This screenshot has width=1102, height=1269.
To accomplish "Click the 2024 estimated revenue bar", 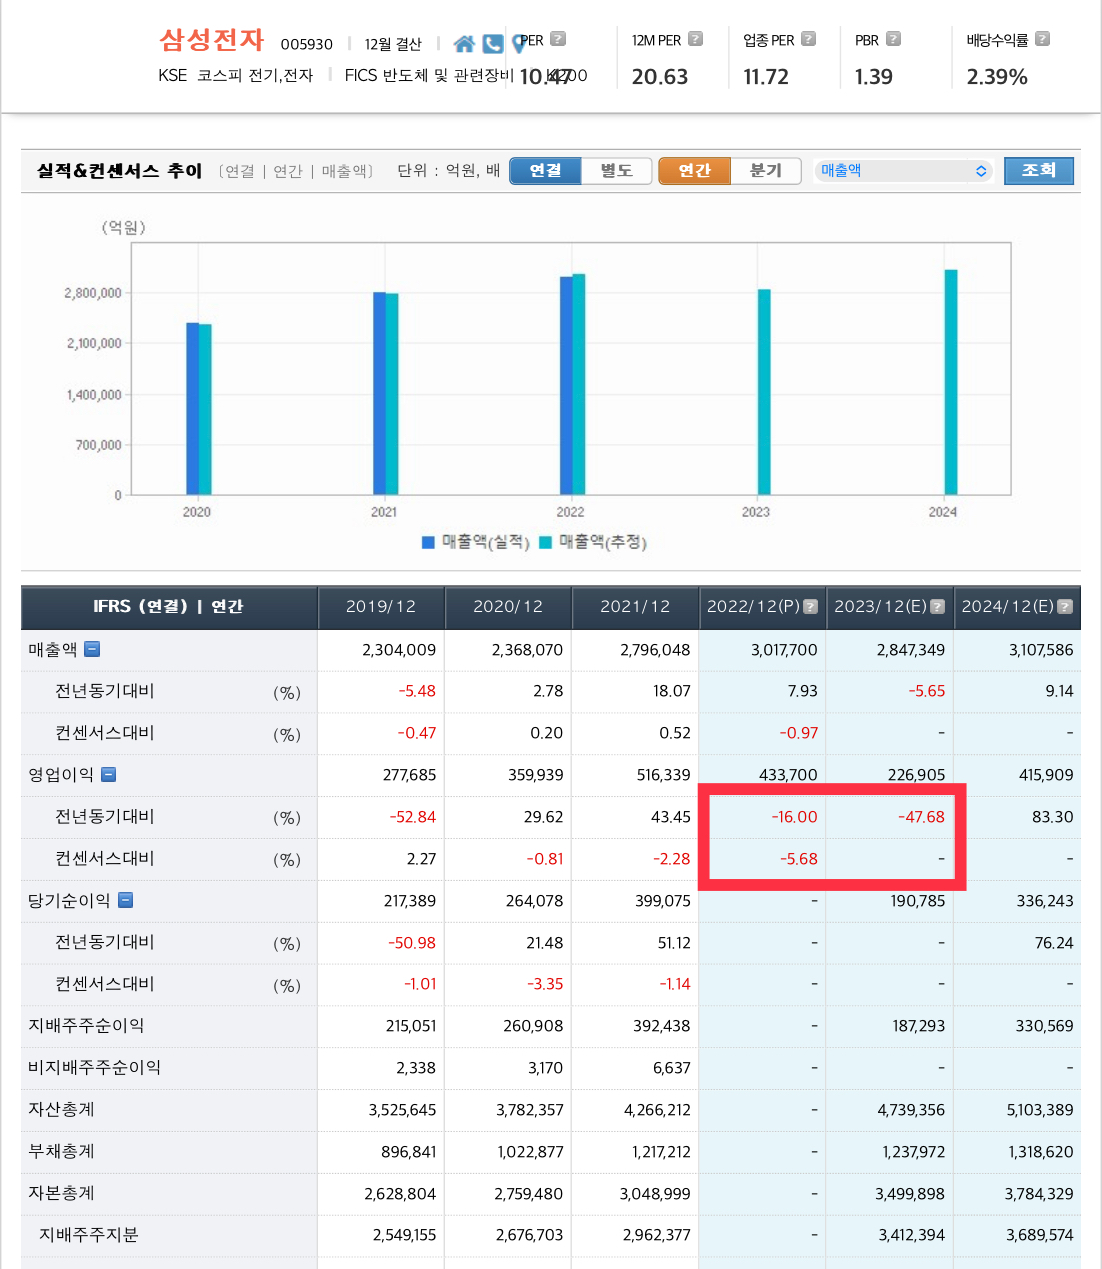I will (951, 382).
